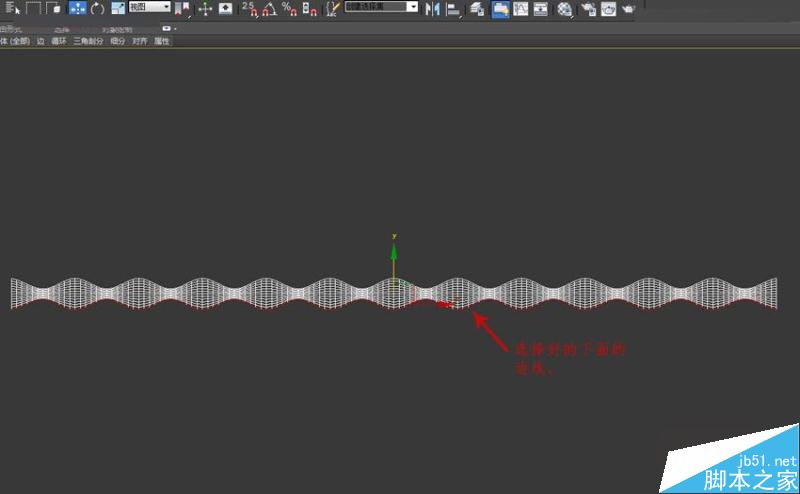
Task: Open the 三角剖分 ribbon panel tab
Action: click(x=88, y=41)
